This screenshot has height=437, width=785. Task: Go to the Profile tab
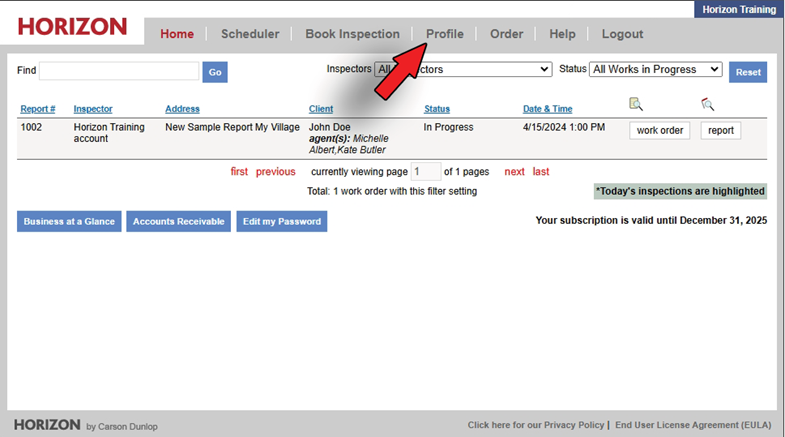(445, 34)
